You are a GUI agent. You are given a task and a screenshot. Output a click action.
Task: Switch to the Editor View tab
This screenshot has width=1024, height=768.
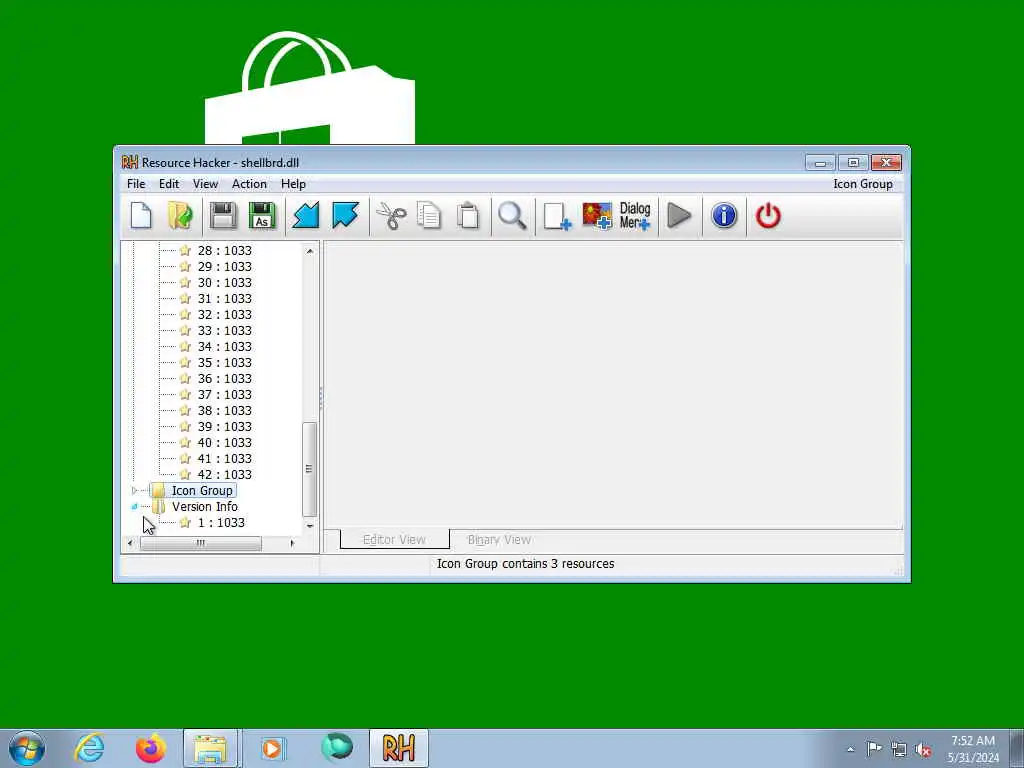[x=394, y=539]
